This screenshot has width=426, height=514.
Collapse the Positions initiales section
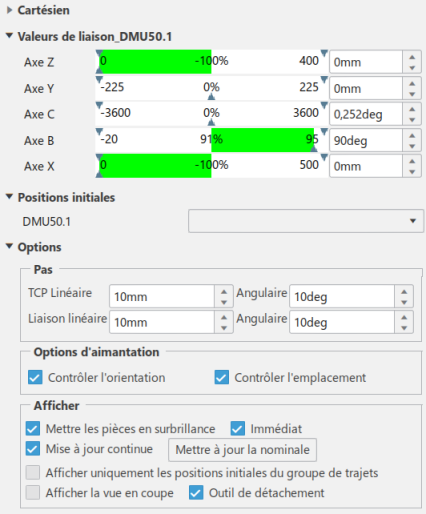tap(9, 197)
